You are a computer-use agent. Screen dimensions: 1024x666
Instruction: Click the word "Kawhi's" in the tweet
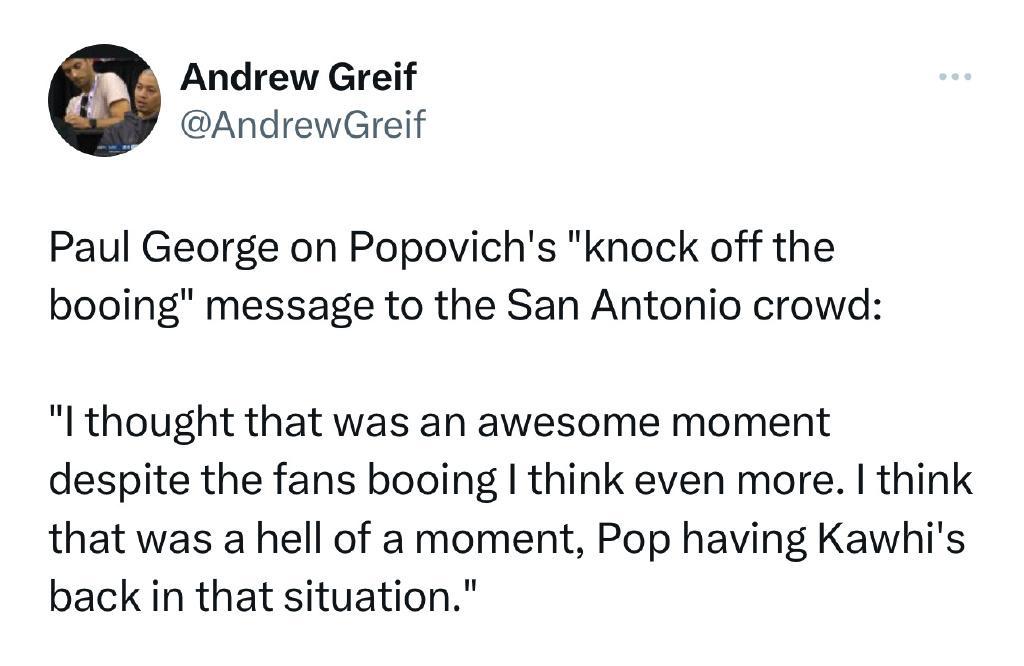pos(890,539)
